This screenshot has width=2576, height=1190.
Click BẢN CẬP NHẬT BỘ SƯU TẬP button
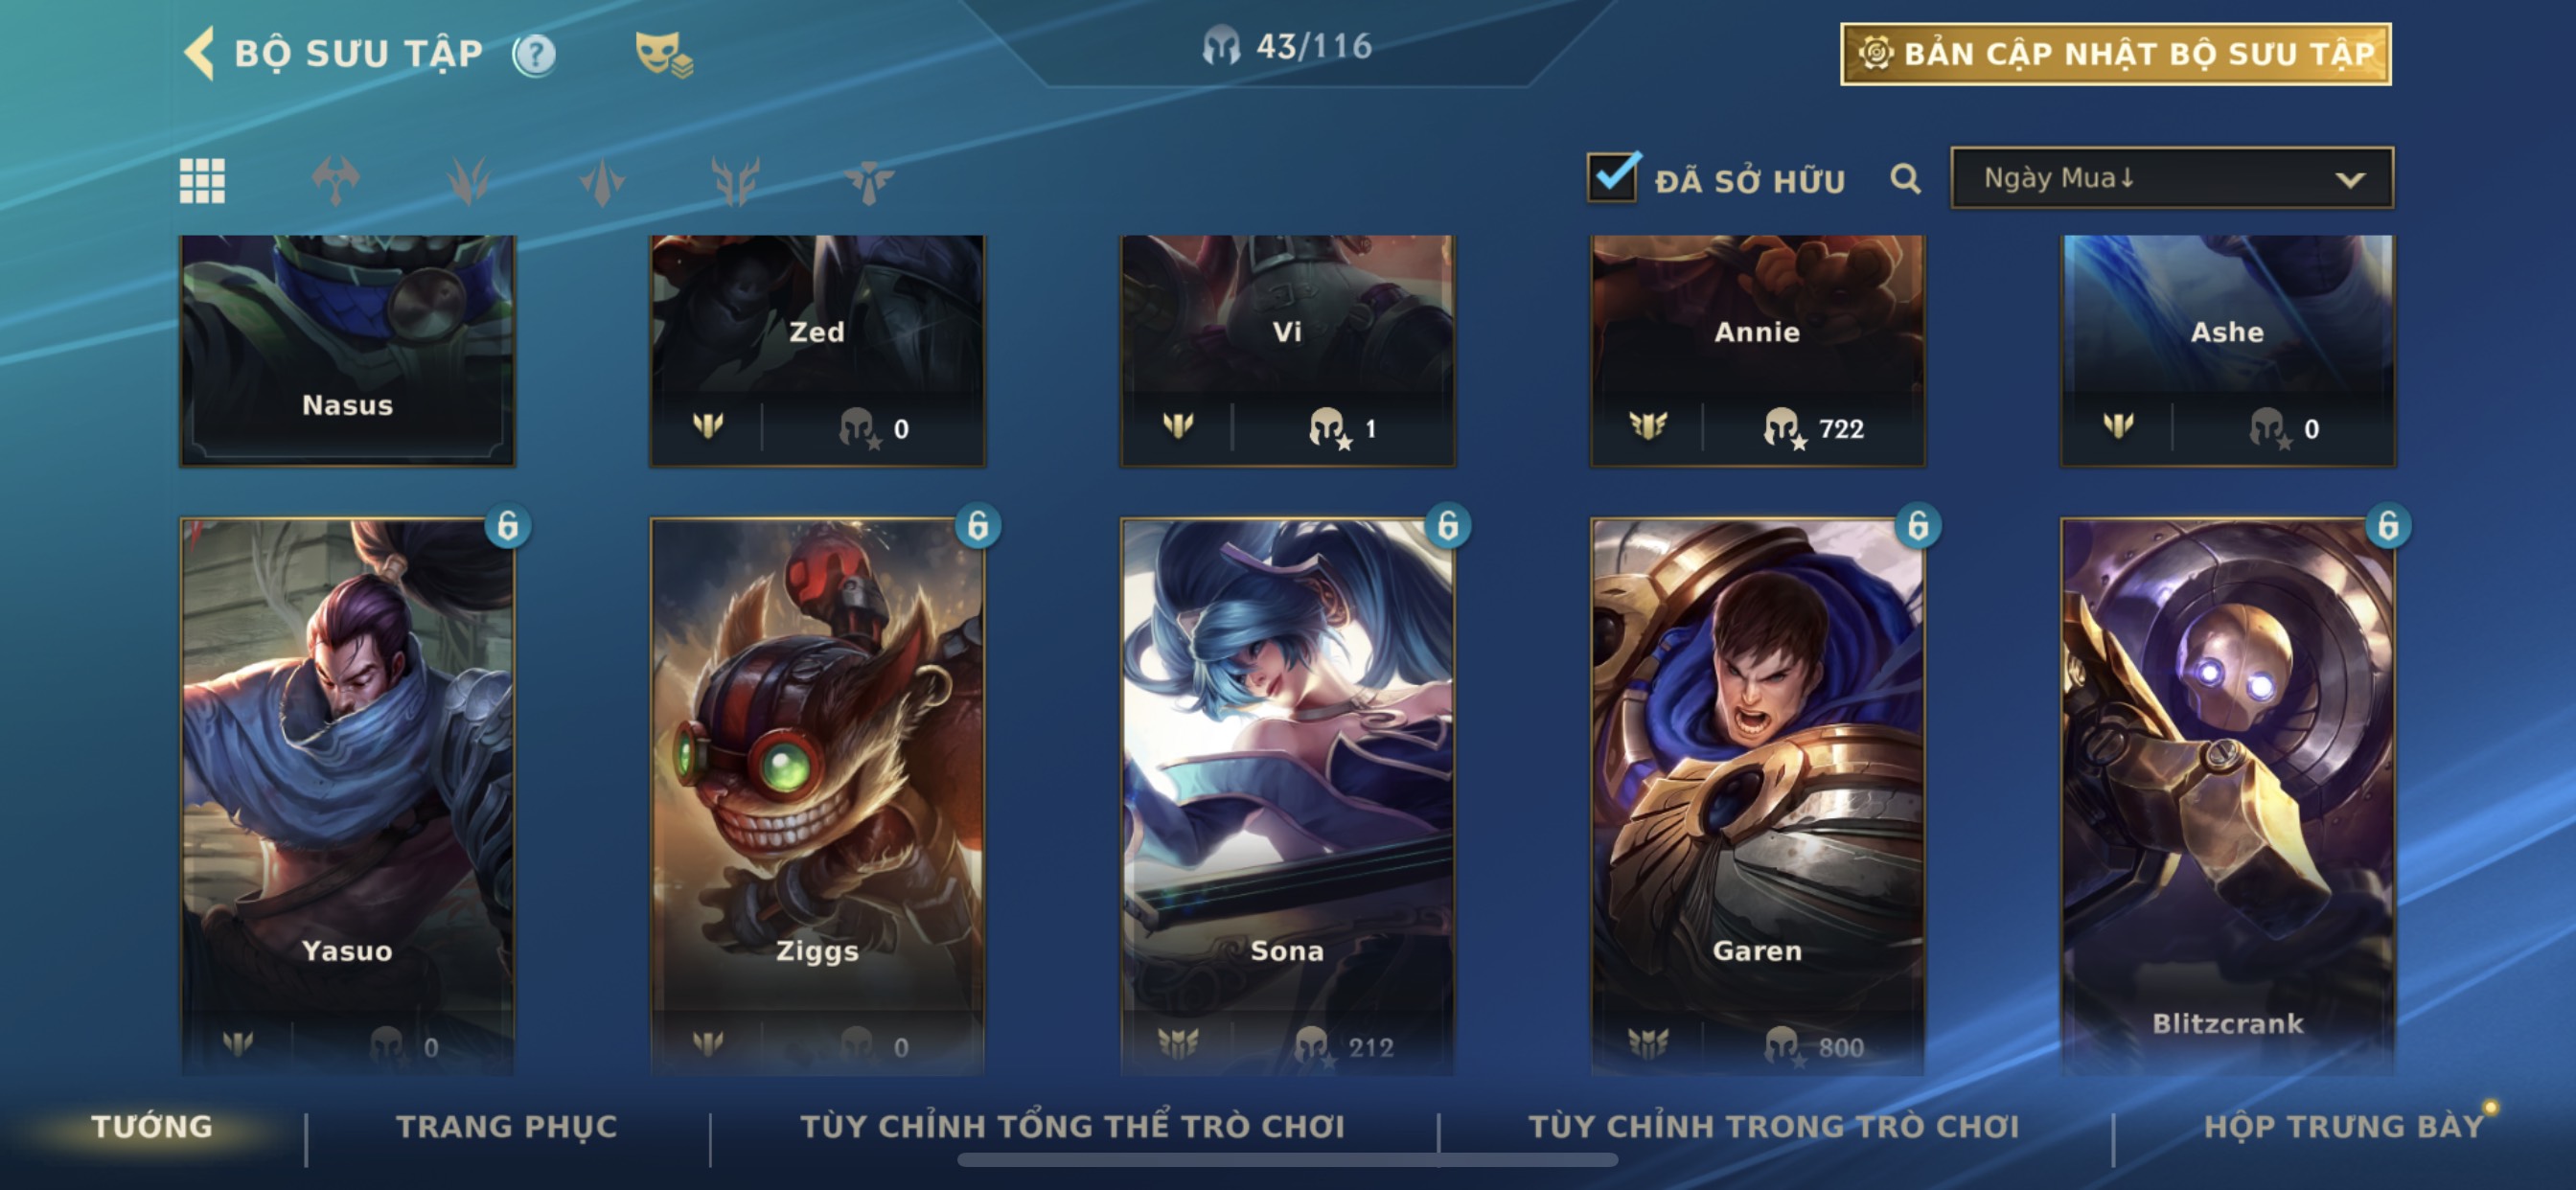(x=2116, y=54)
